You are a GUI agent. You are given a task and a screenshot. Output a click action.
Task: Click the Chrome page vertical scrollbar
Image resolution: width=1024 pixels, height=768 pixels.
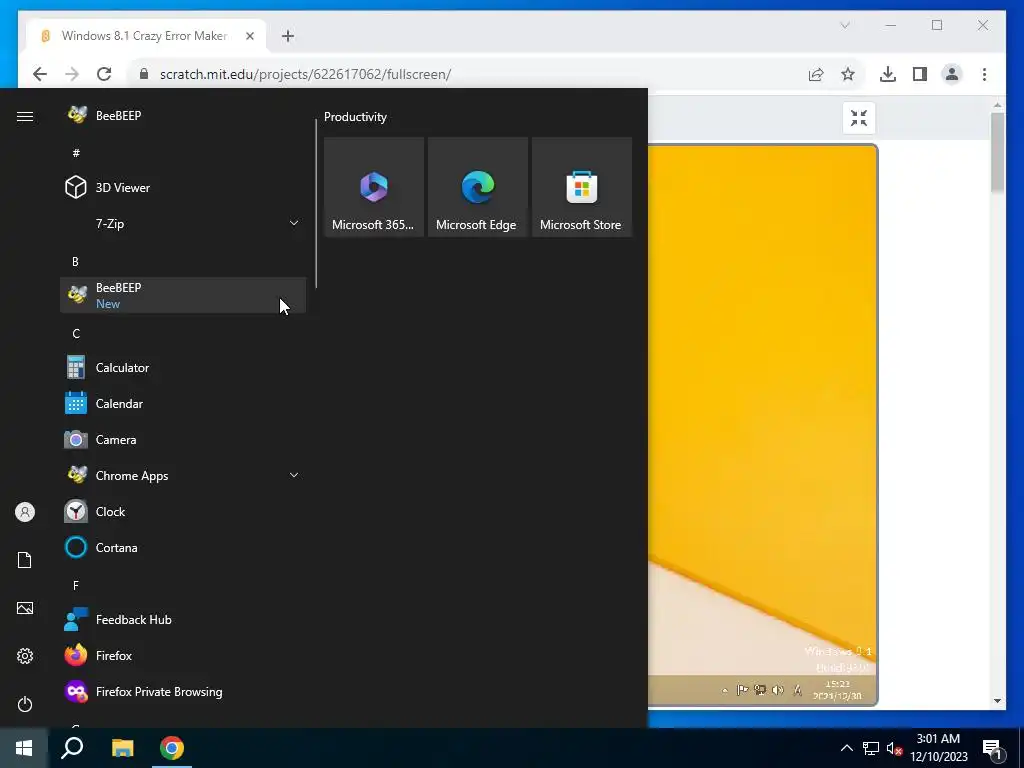(997, 152)
